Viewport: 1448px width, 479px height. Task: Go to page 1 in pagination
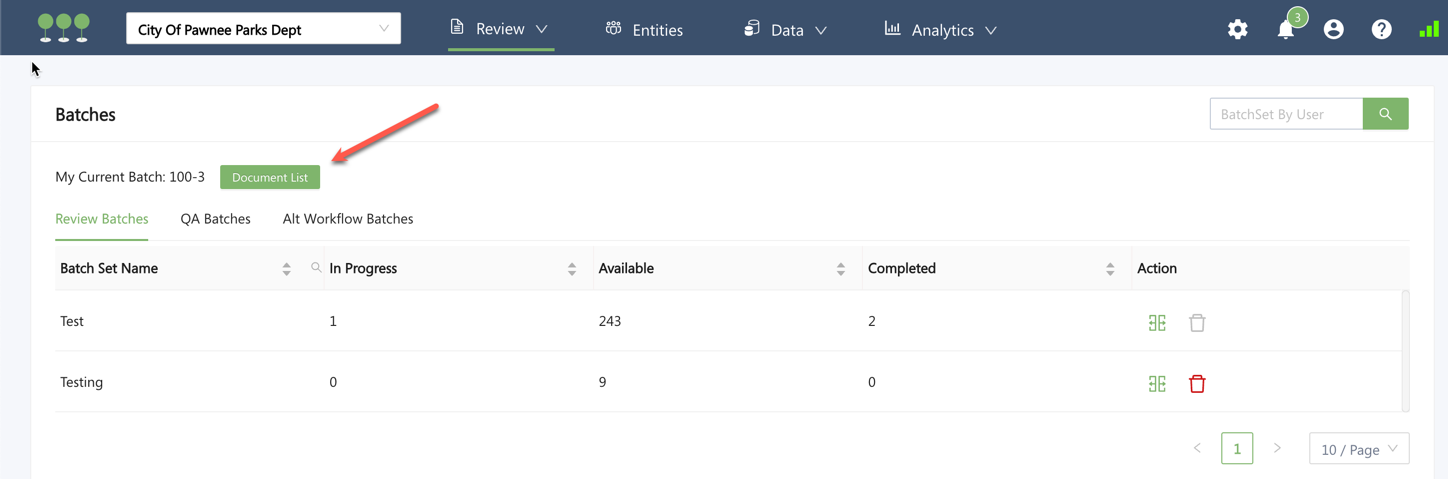(x=1236, y=449)
